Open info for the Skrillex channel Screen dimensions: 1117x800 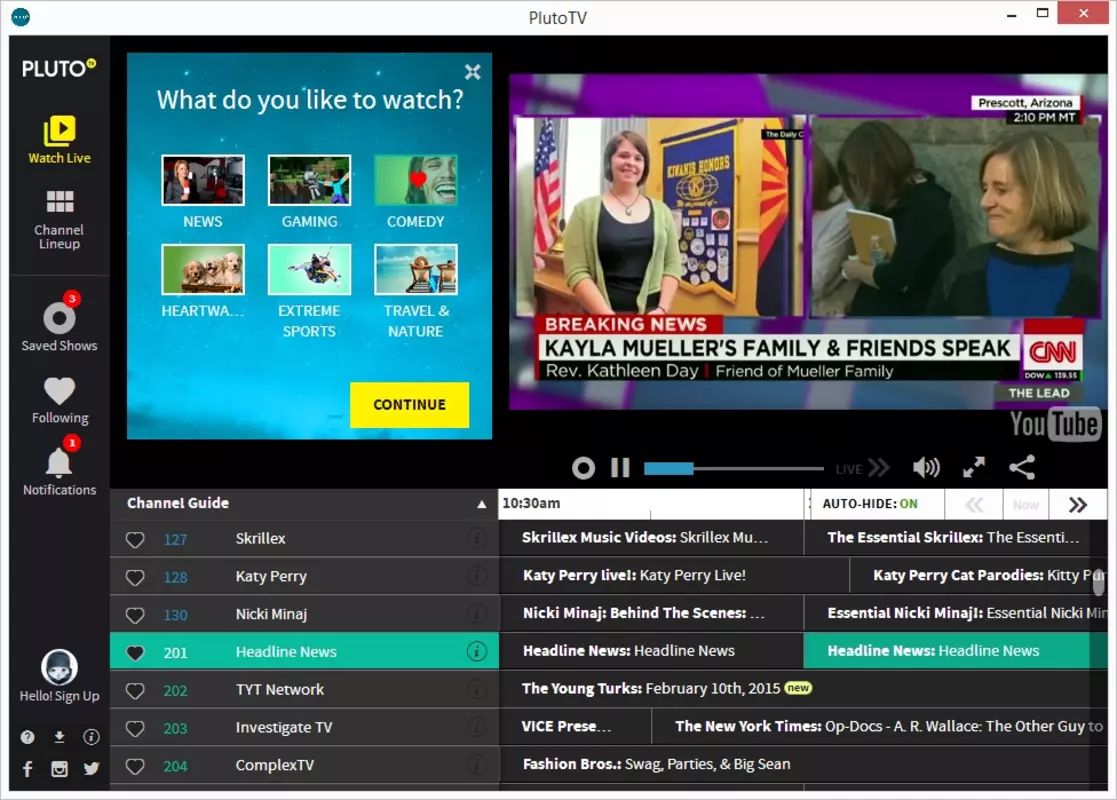click(477, 538)
